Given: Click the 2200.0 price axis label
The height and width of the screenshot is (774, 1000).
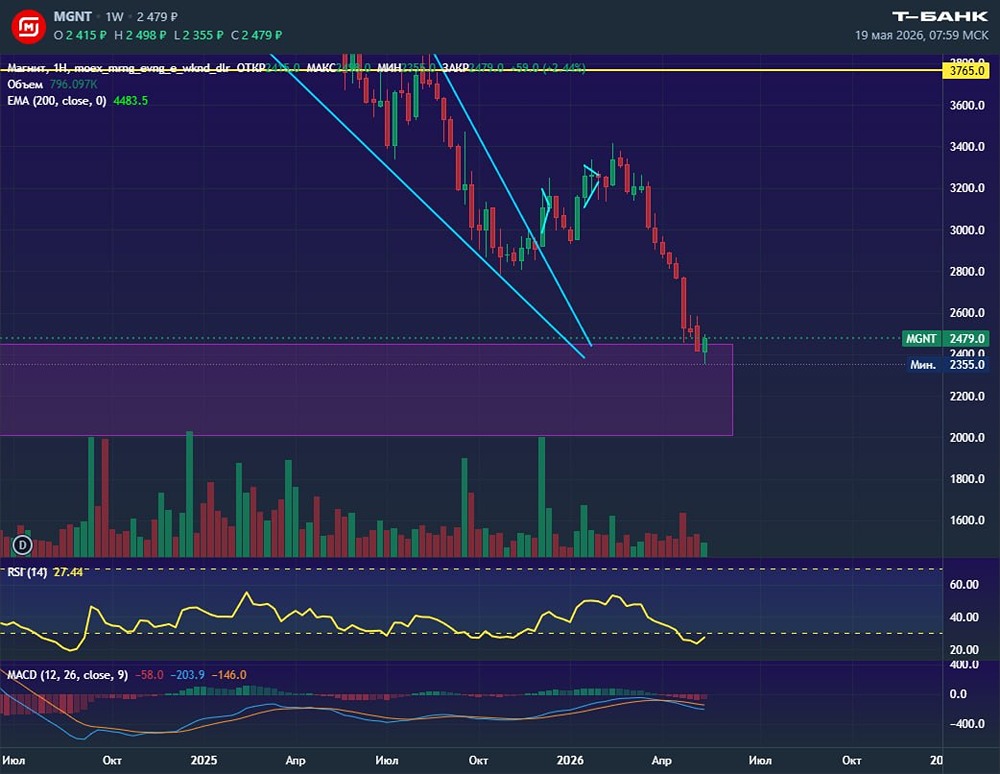Looking at the screenshot, I should point(967,397).
